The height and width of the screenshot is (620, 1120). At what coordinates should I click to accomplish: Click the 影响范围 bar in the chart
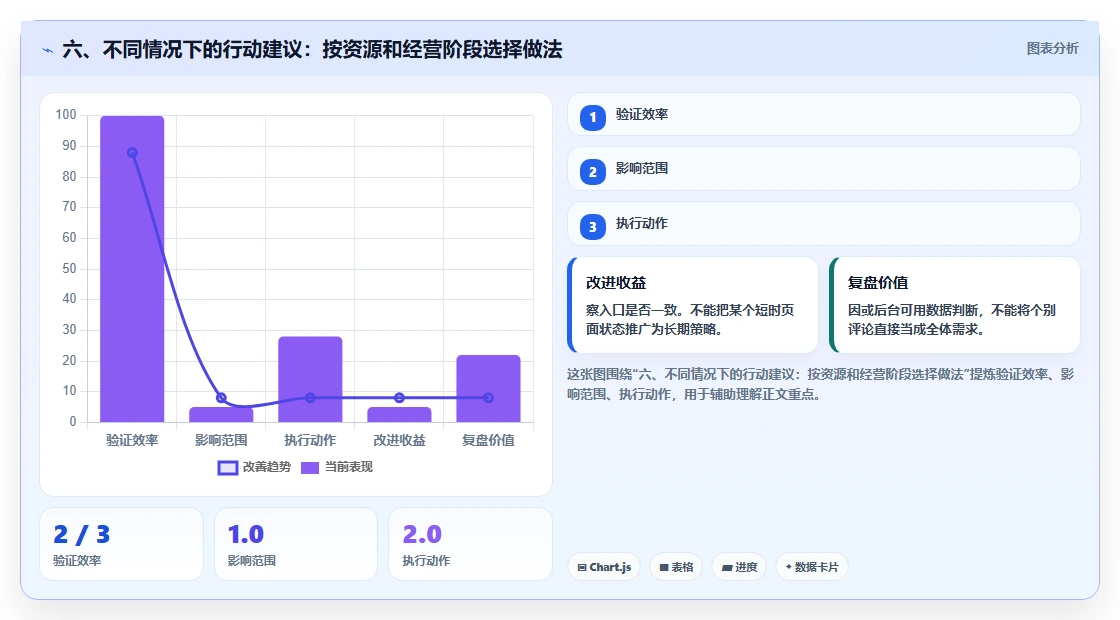221,414
